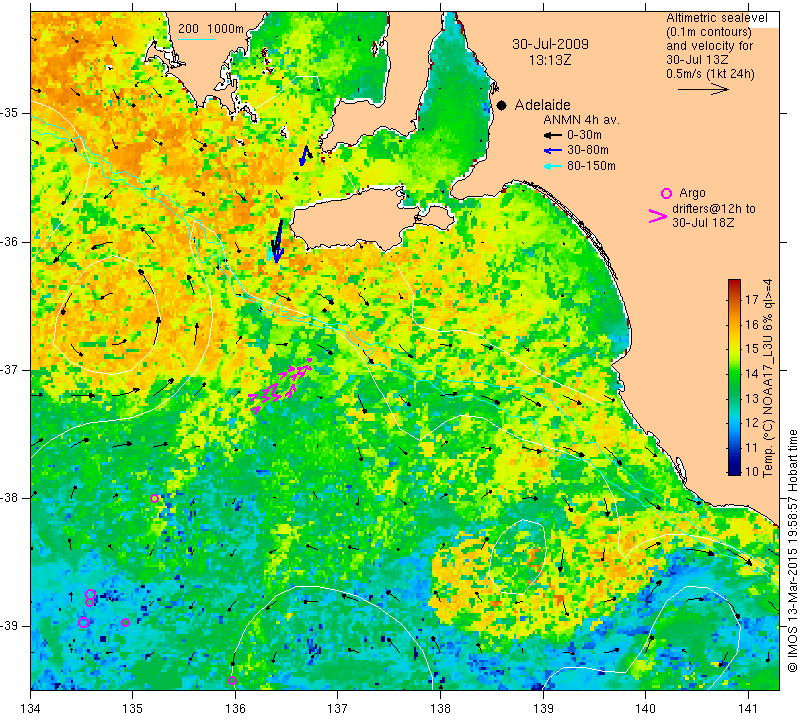Click the 17 value on colorbar scale
This screenshot has width=800, height=720.
coord(752,299)
